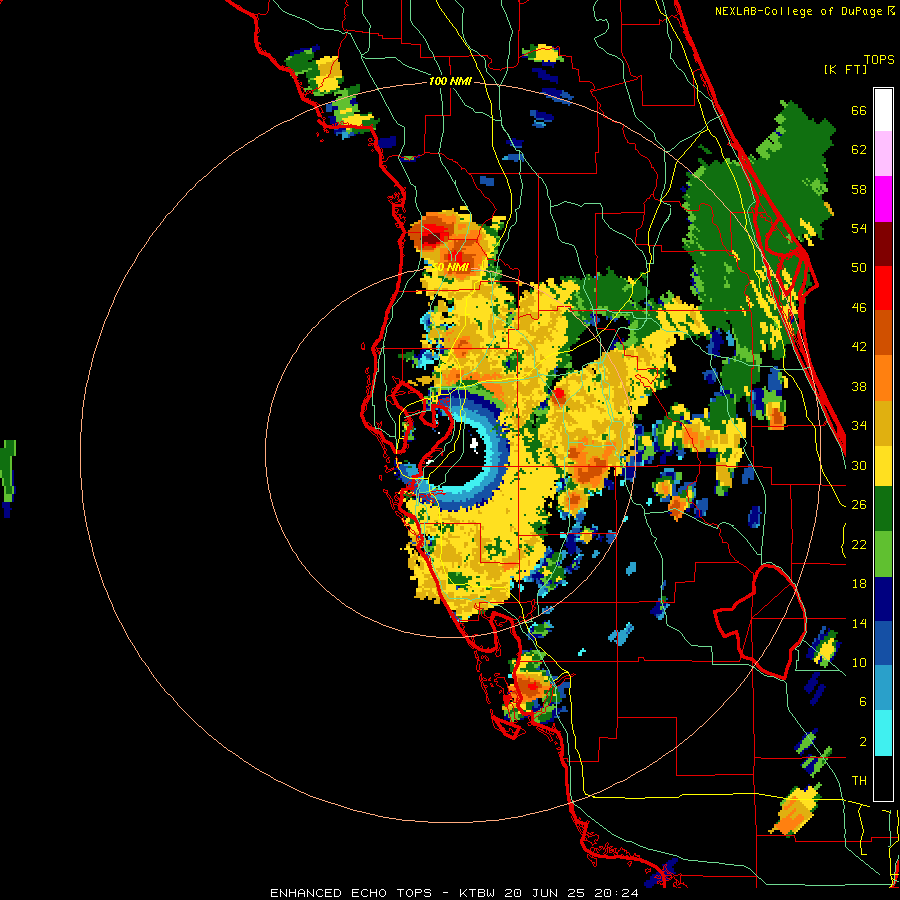Viewport: 900px width, 900px height.
Task: Select the bright yellow legend swatch
Action: pos(883,465)
